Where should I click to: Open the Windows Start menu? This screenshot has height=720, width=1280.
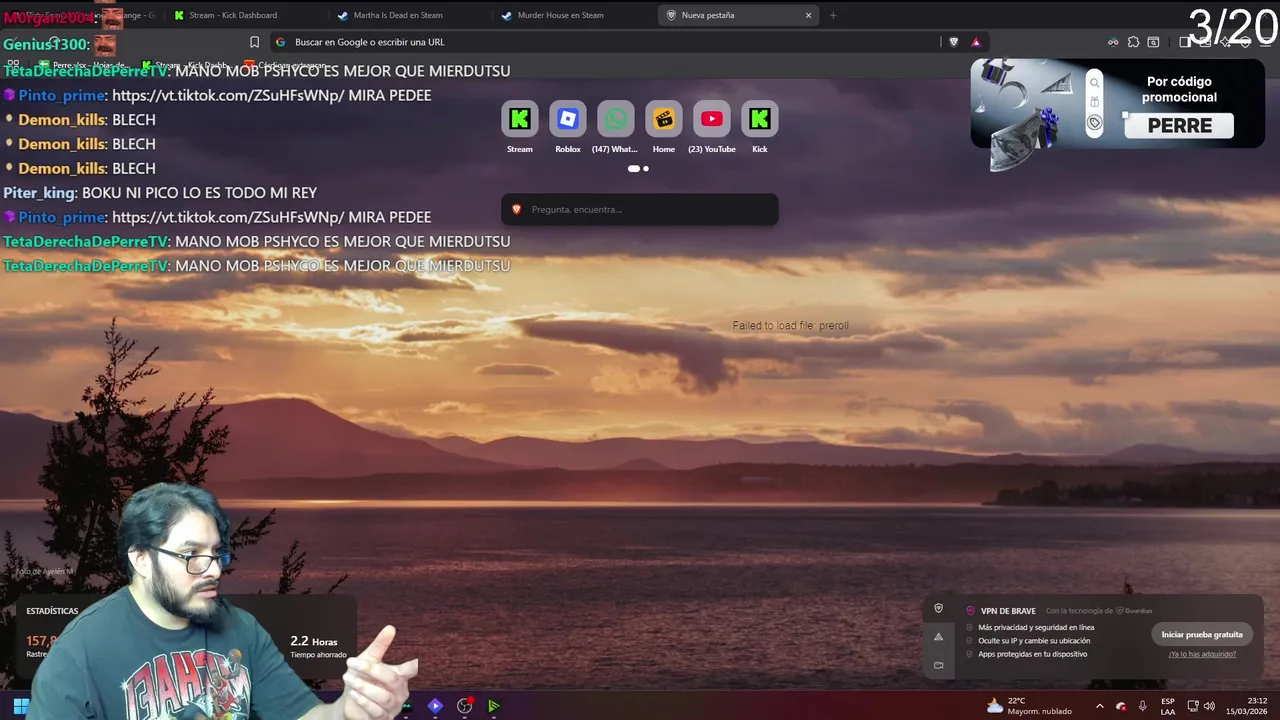tap(21, 706)
